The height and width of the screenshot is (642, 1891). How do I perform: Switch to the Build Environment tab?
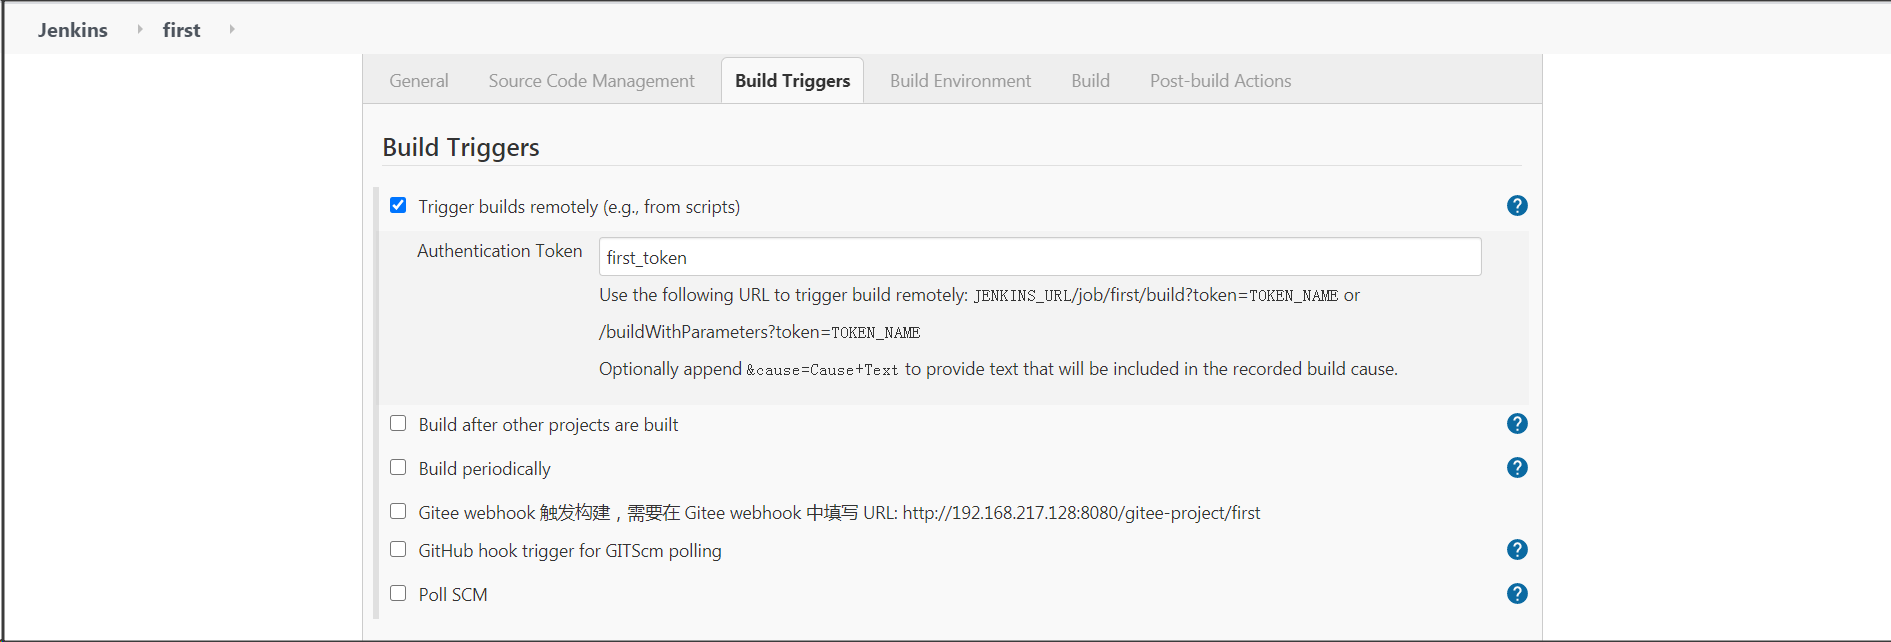pyautogui.click(x=959, y=80)
